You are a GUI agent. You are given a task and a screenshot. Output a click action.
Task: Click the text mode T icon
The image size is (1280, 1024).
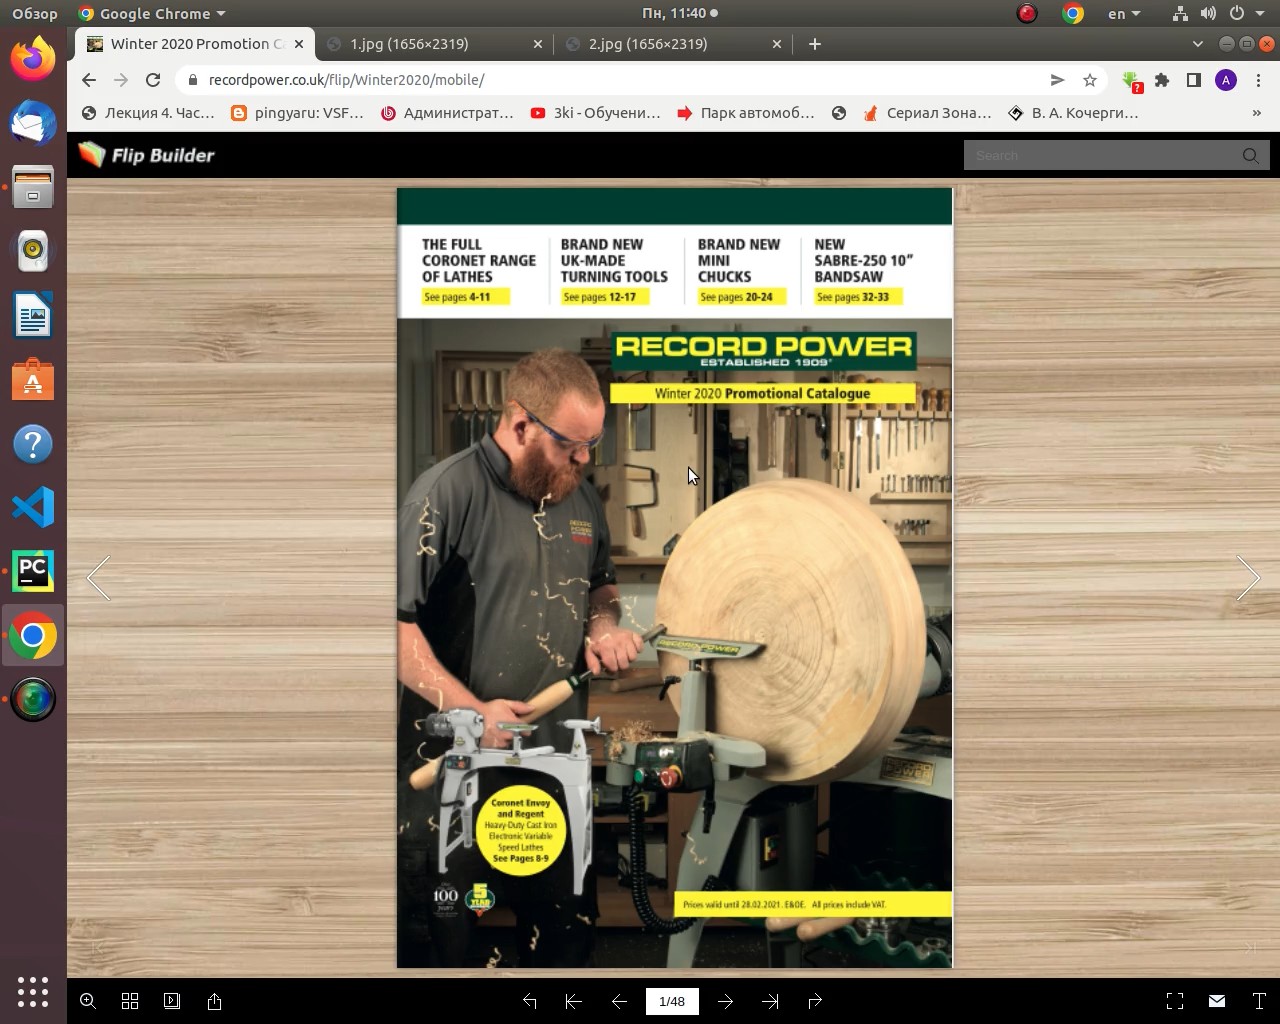1259,1001
